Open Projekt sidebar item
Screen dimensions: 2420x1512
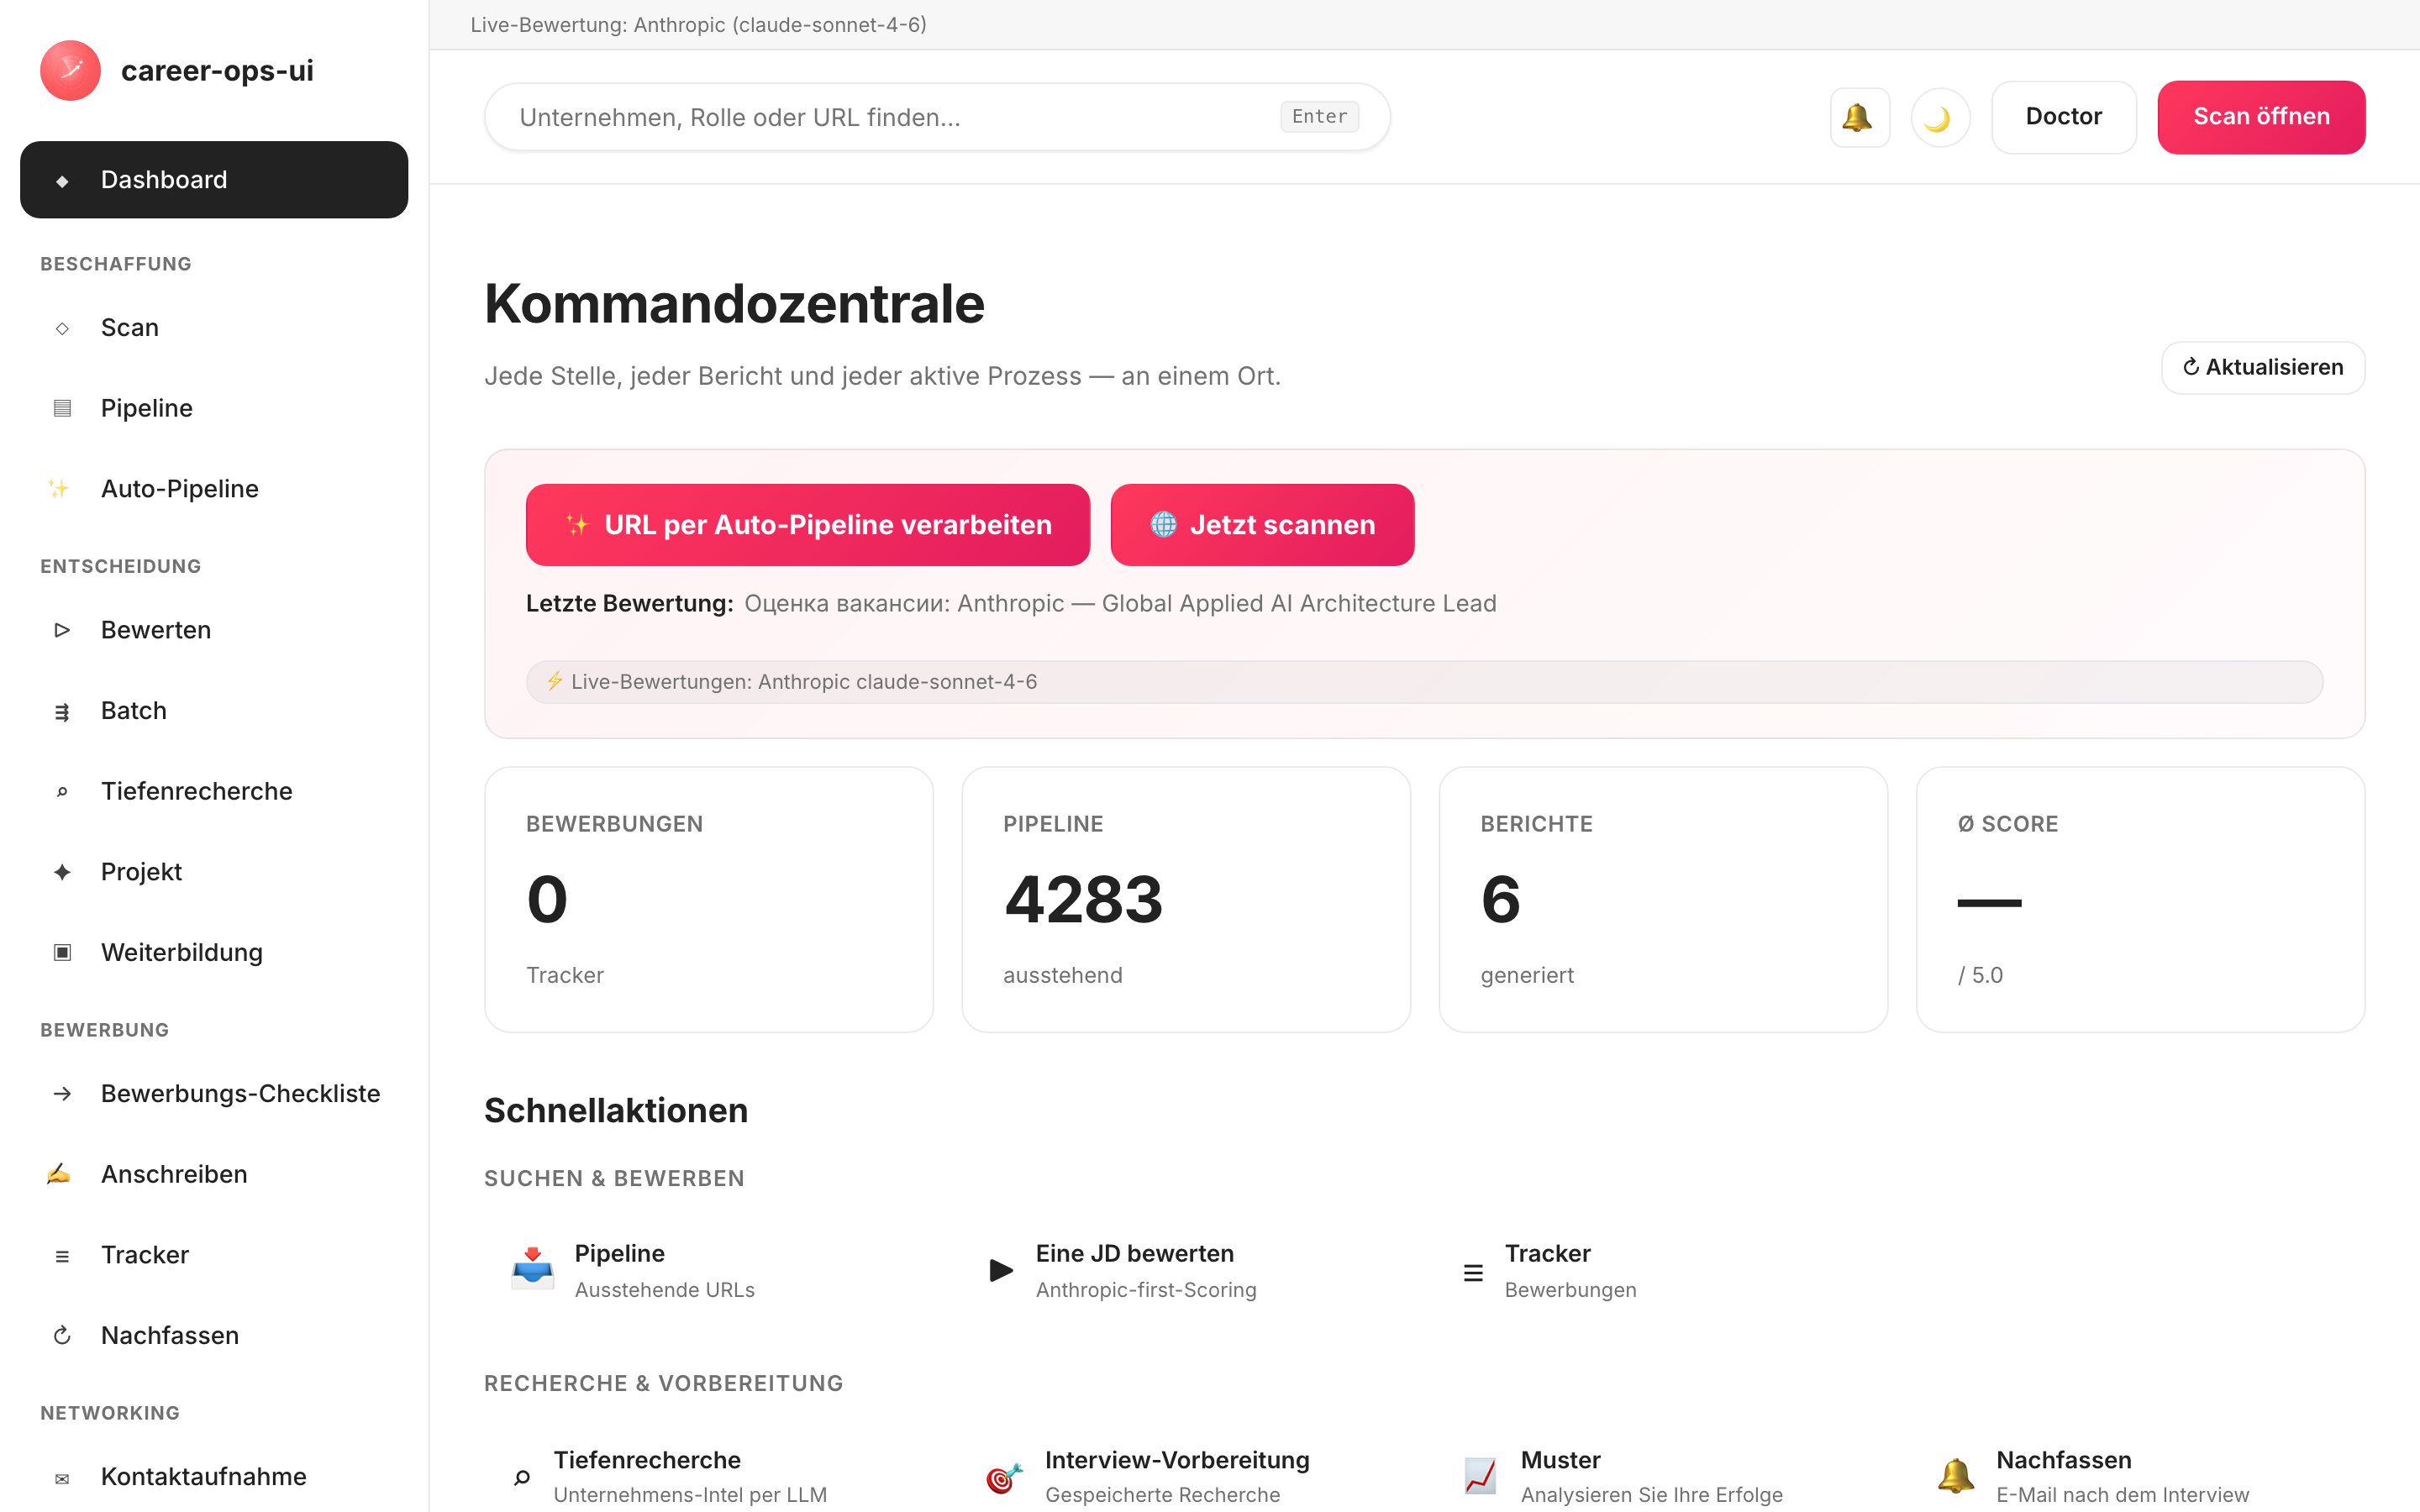[x=214, y=872]
